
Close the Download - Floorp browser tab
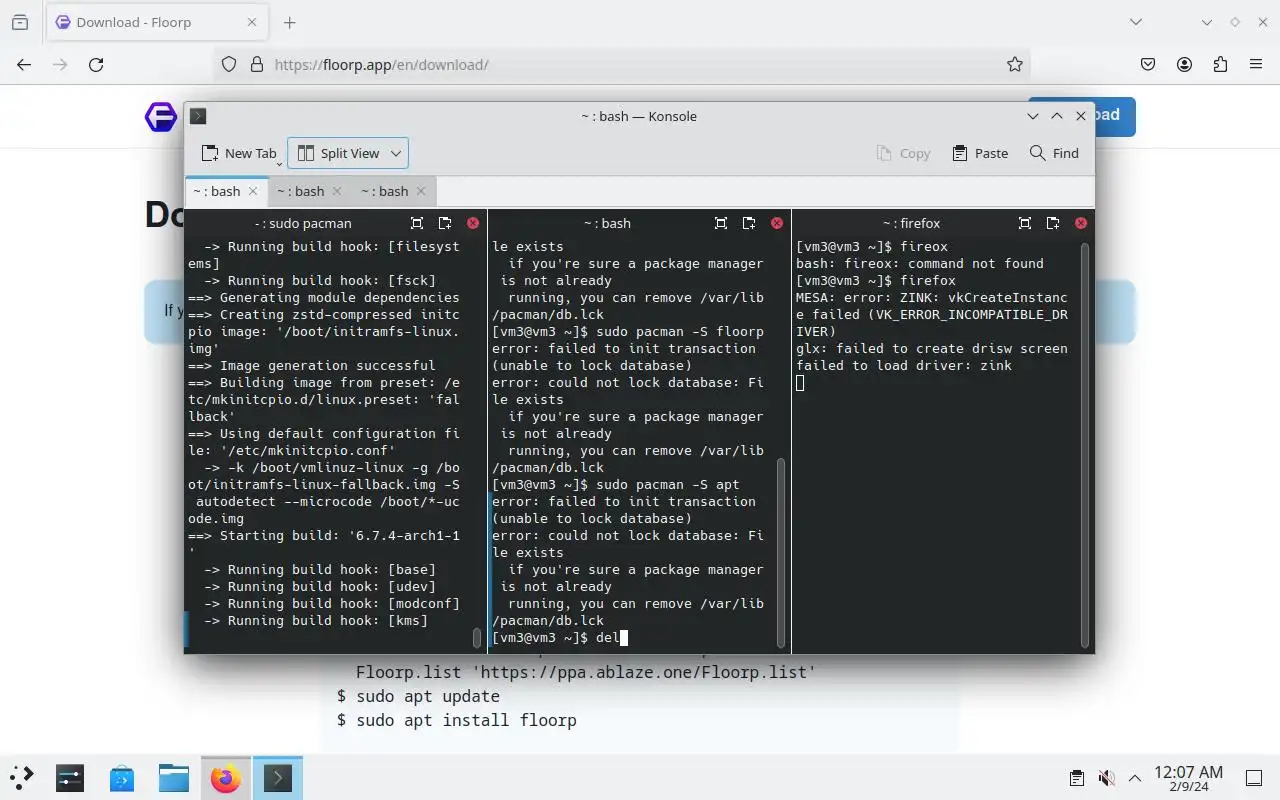252,22
